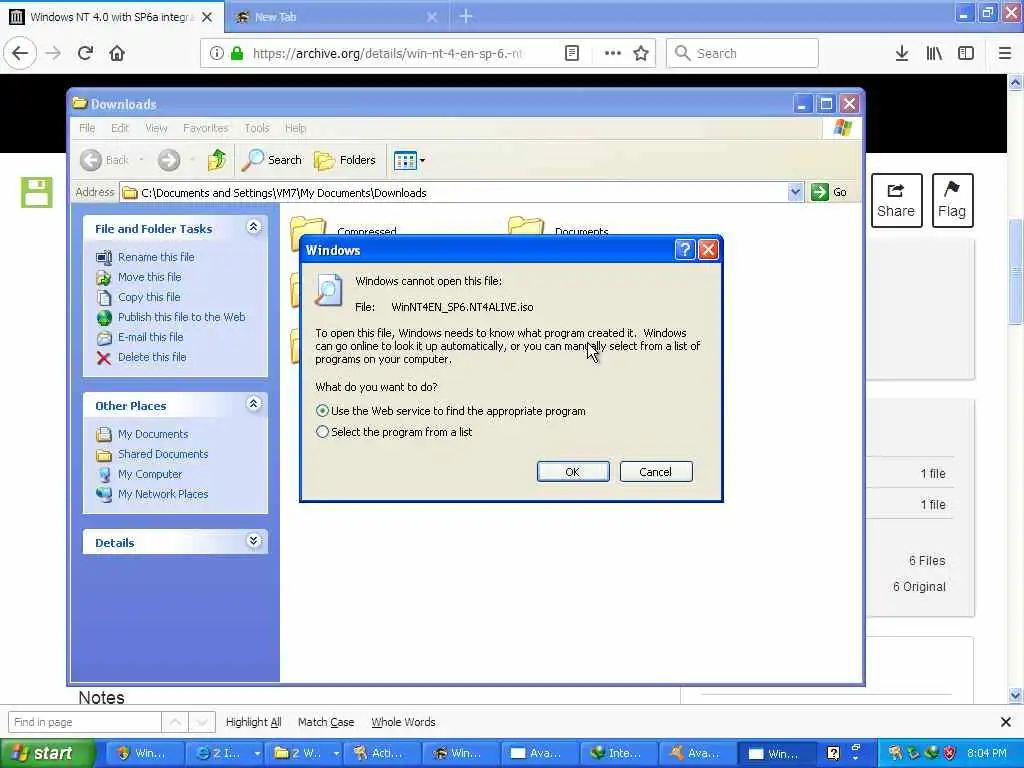Click the Find in page field
1024x768 pixels.
click(x=84, y=722)
